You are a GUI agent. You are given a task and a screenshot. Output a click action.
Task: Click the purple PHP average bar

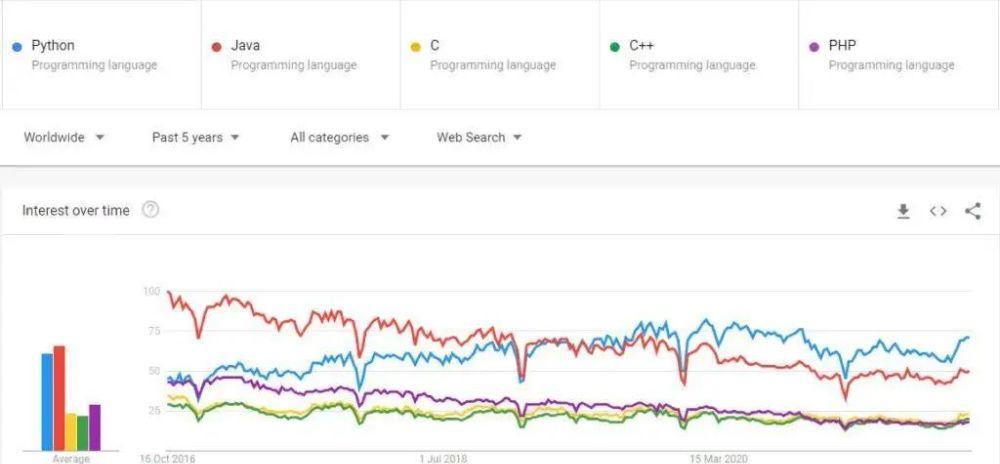point(94,427)
